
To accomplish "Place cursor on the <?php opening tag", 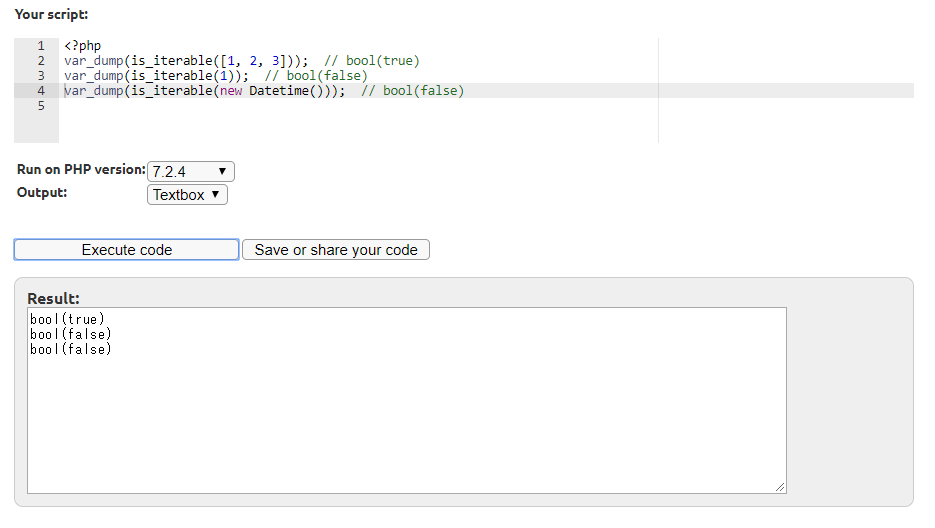I will (x=82, y=46).
